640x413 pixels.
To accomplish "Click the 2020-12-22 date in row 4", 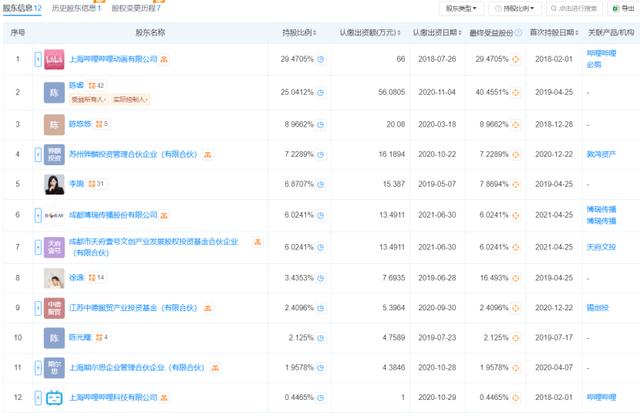I will pos(554,154).
